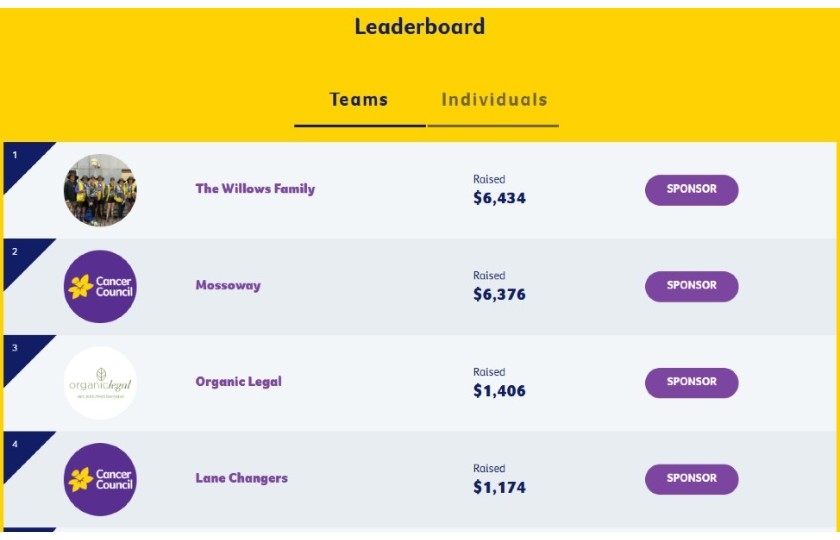Viewport: 840px width, 540px height.
Task: Click the Leaderboard heading
Action: (420, 27)
